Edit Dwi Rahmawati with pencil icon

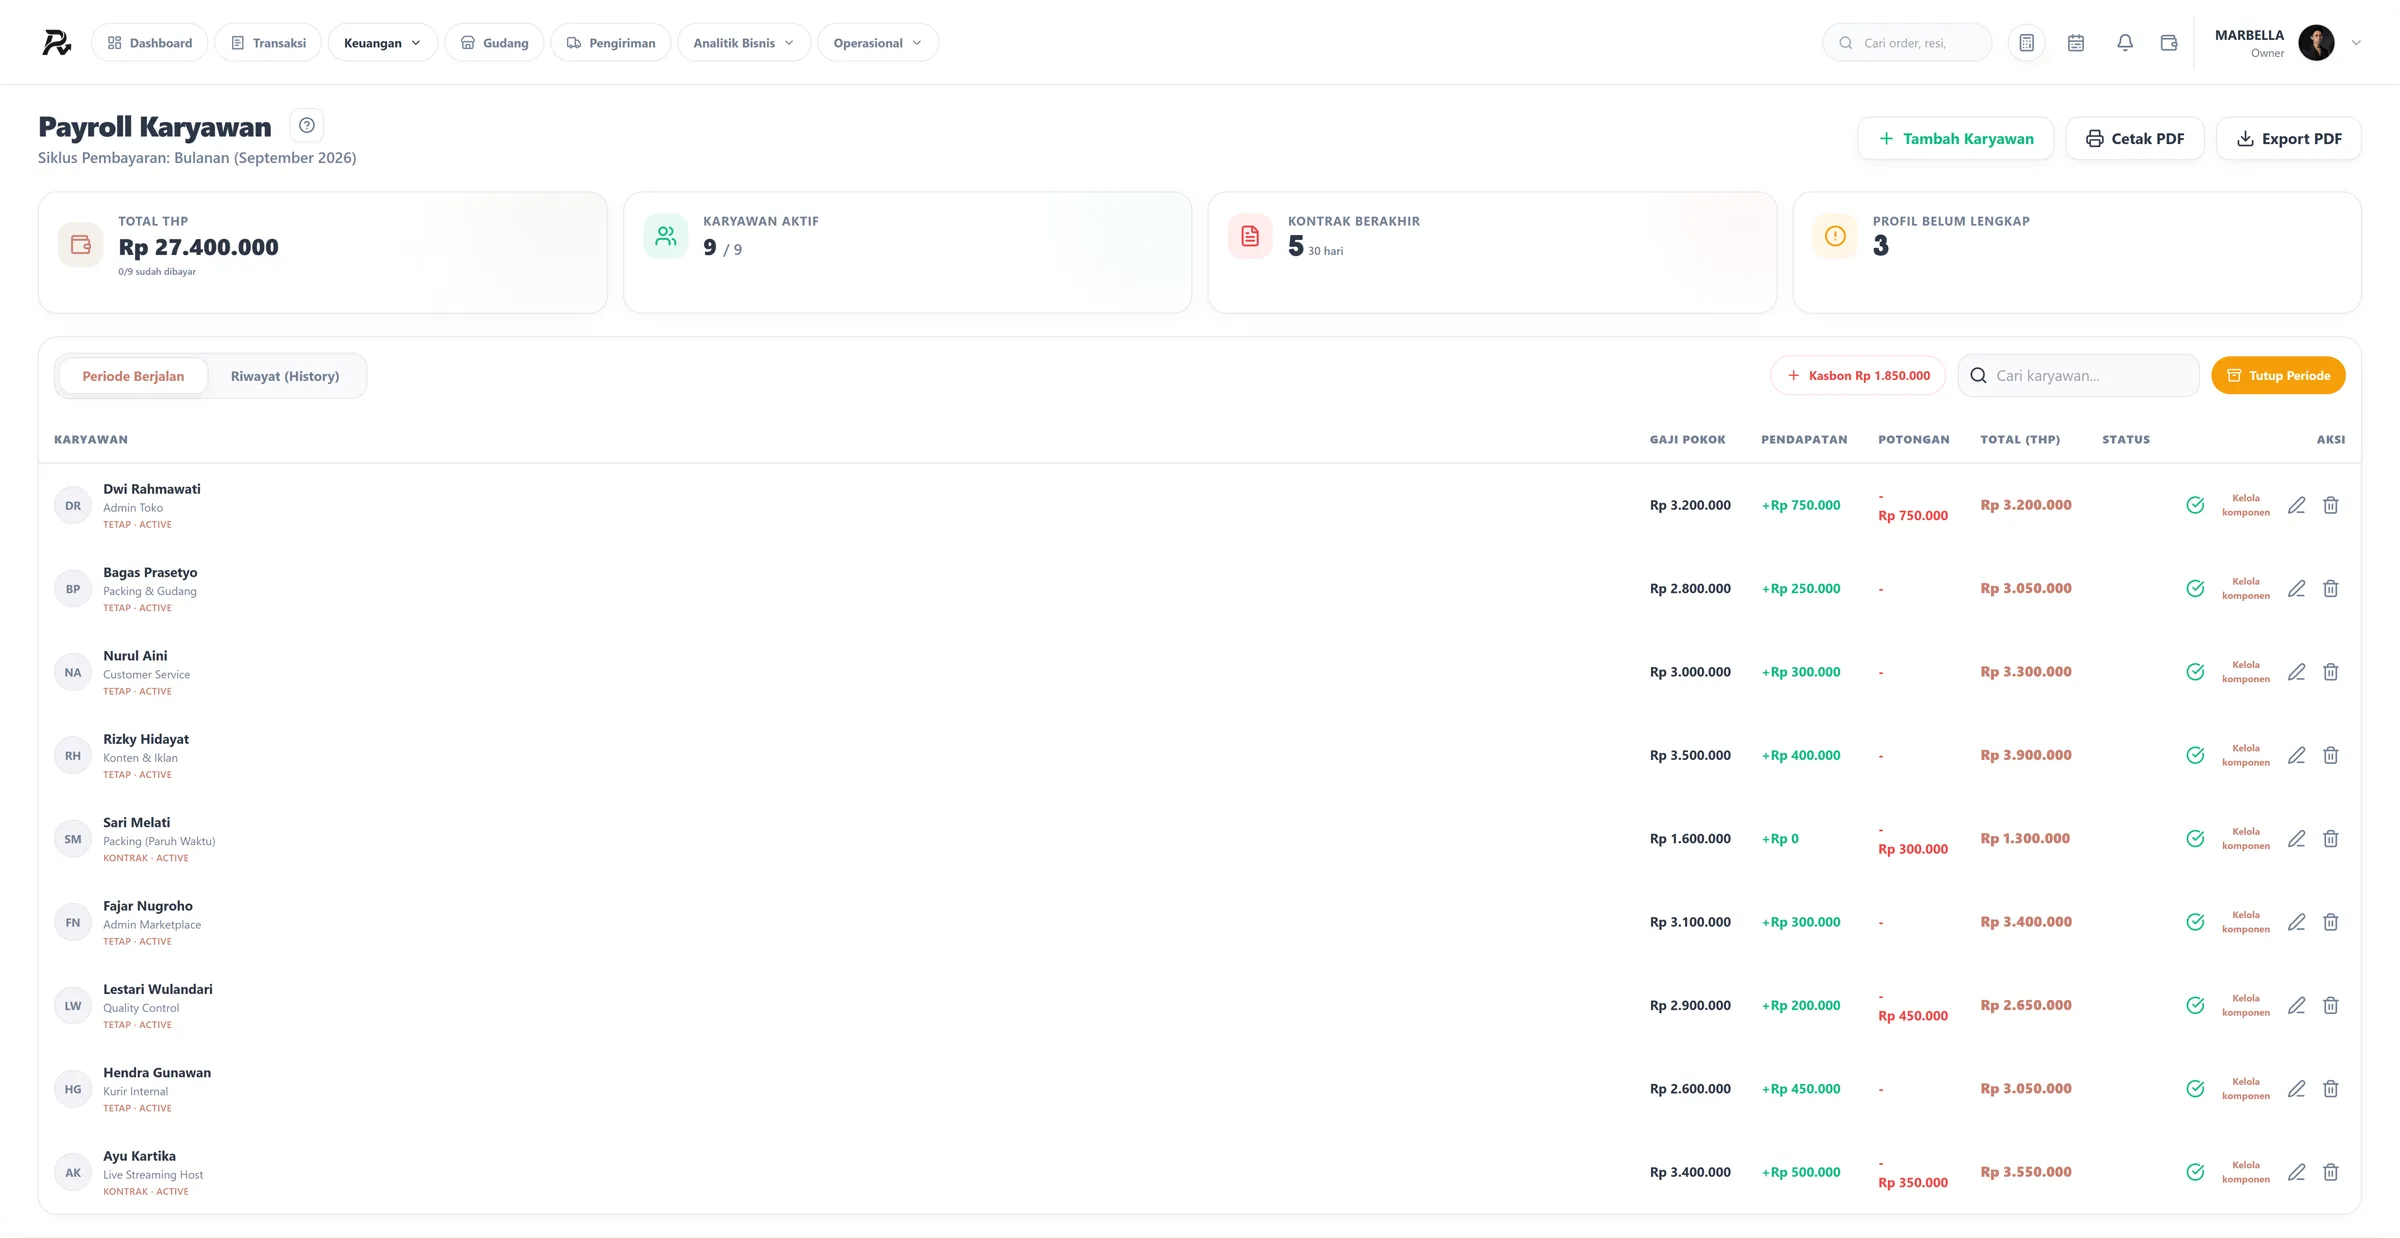(x=2296, y=505)
